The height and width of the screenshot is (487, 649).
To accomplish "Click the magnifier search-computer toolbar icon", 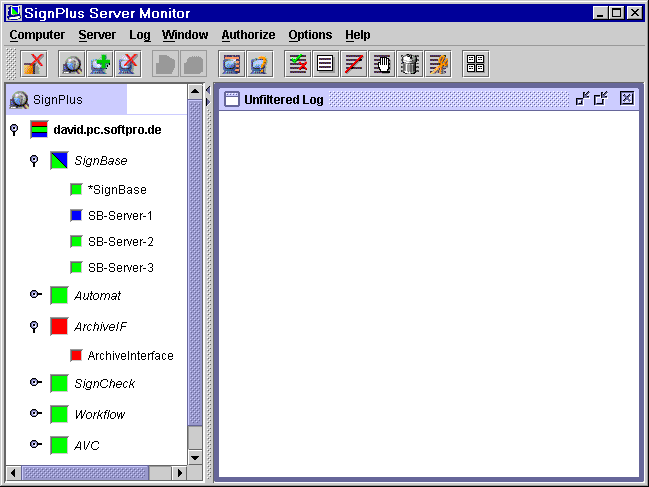I will coord(72,65).
